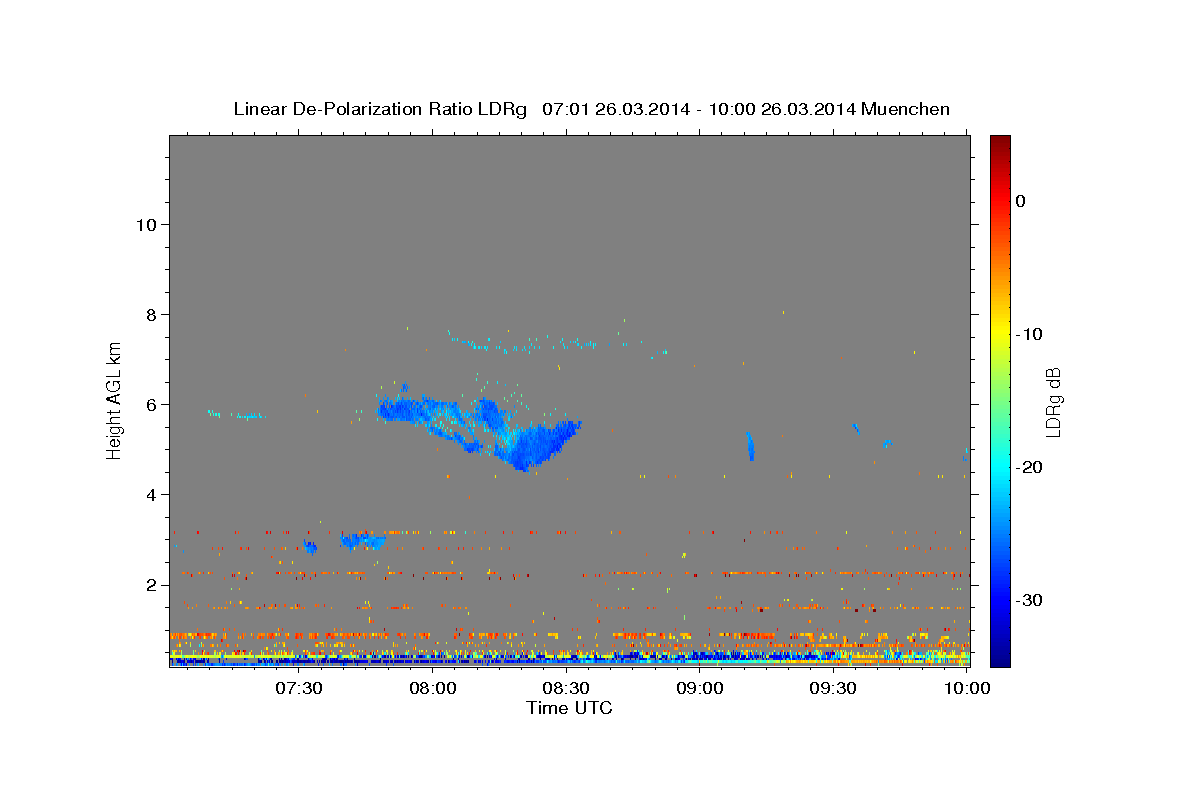Click the 'Time UTC' axis label

[569, 708]
